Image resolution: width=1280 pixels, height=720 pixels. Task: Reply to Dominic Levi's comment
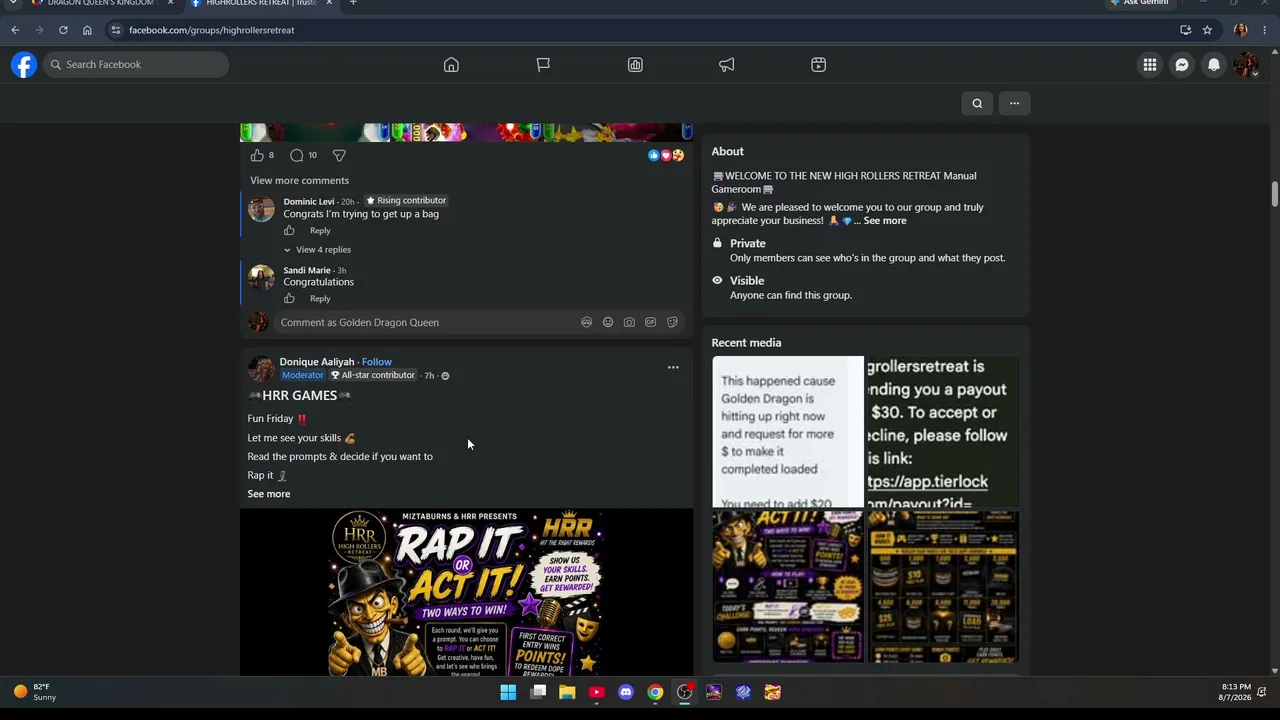pyautogui.click(x=320, y=231)
